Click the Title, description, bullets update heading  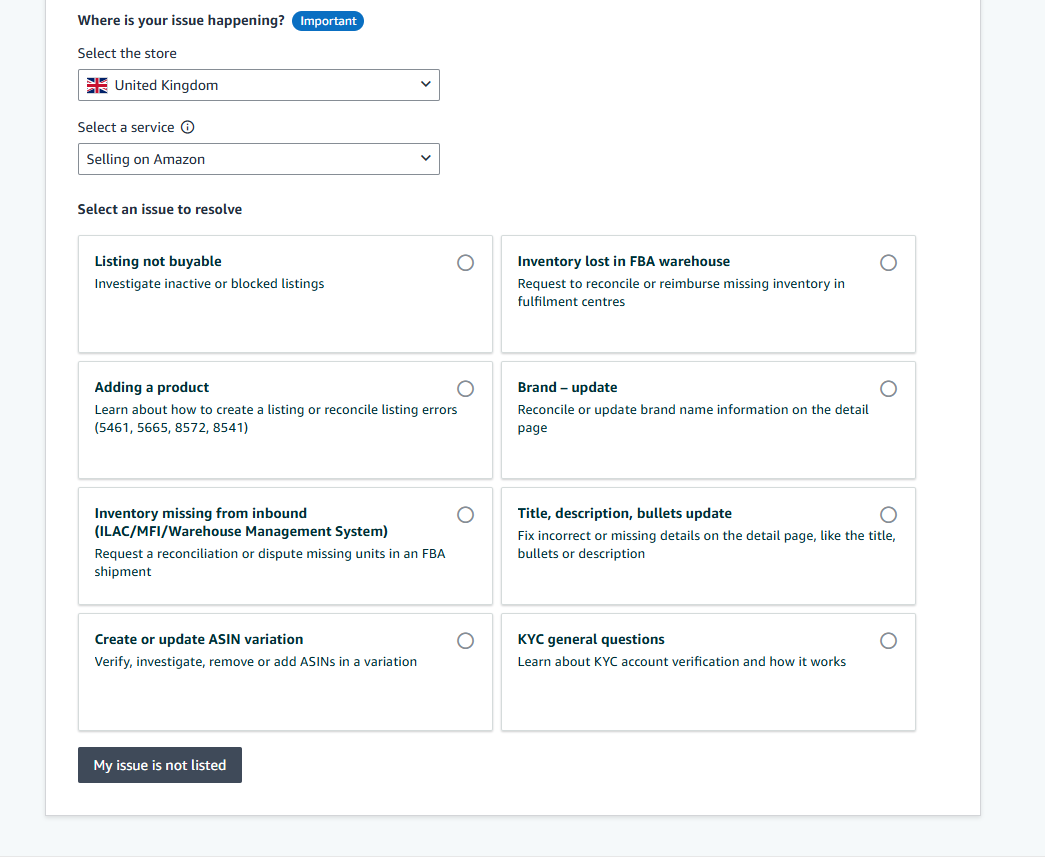[624, 513]
